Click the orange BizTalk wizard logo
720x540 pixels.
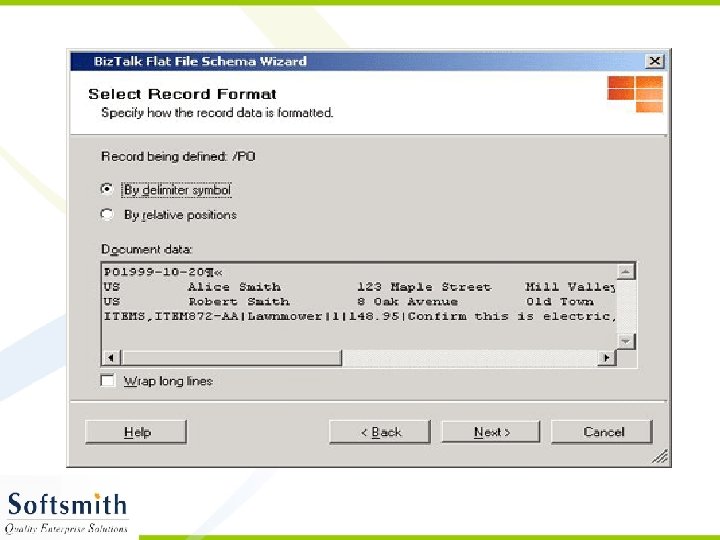coord(635,94)
